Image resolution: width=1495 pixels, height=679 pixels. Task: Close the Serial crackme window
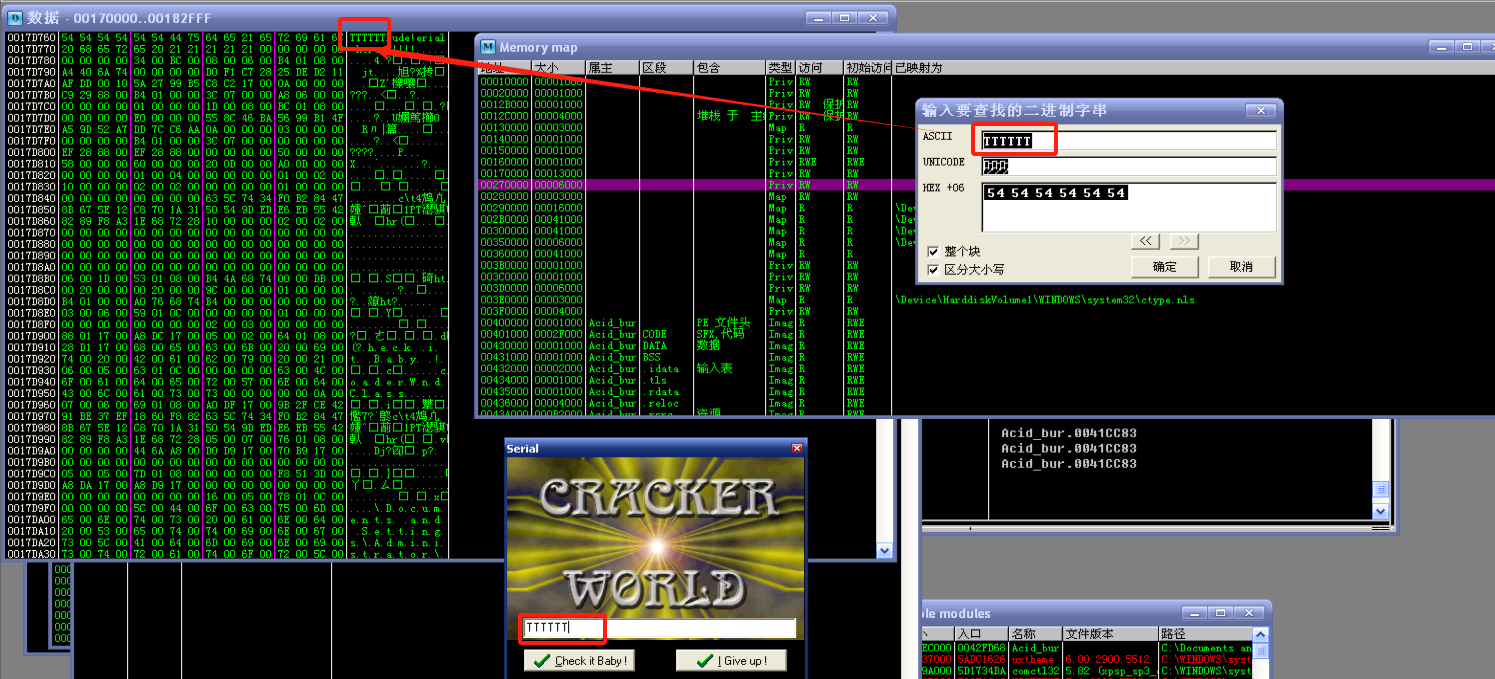pyautogui.click(x=797, y=449)
